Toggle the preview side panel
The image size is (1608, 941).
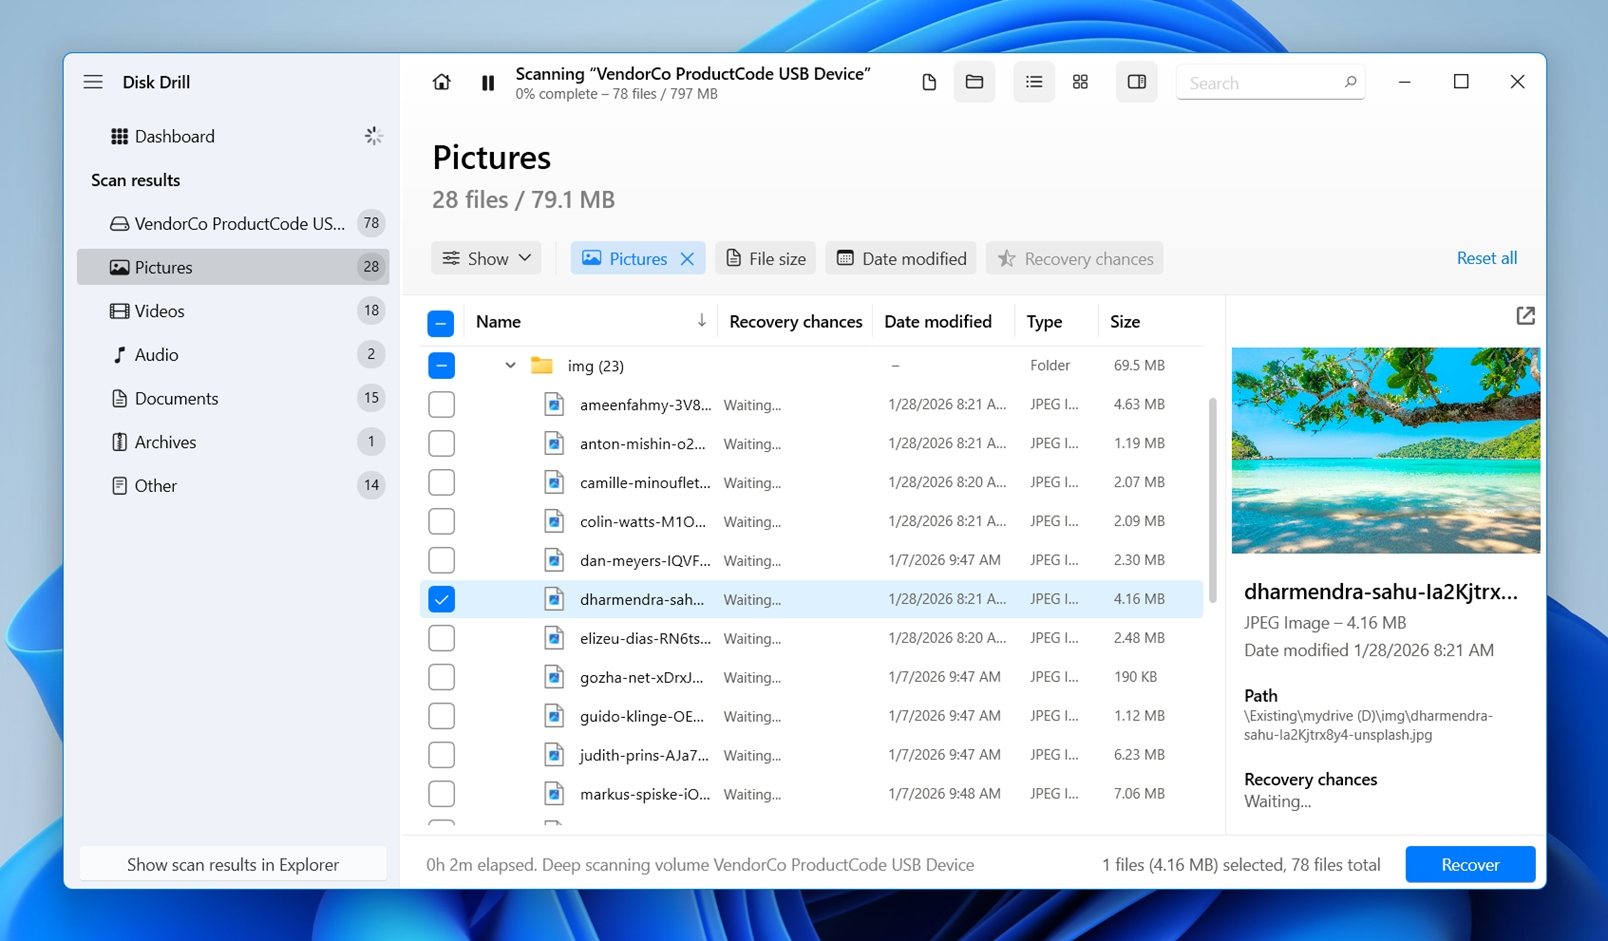[1136, 82]
